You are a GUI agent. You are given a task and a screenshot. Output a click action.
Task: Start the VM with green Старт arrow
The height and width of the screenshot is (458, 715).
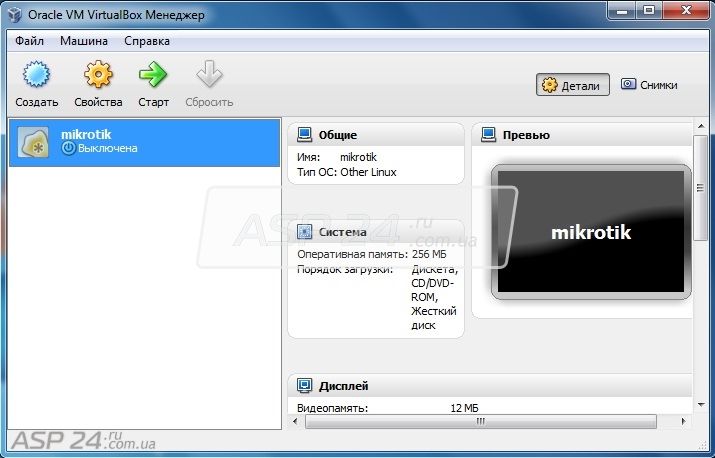153,74
